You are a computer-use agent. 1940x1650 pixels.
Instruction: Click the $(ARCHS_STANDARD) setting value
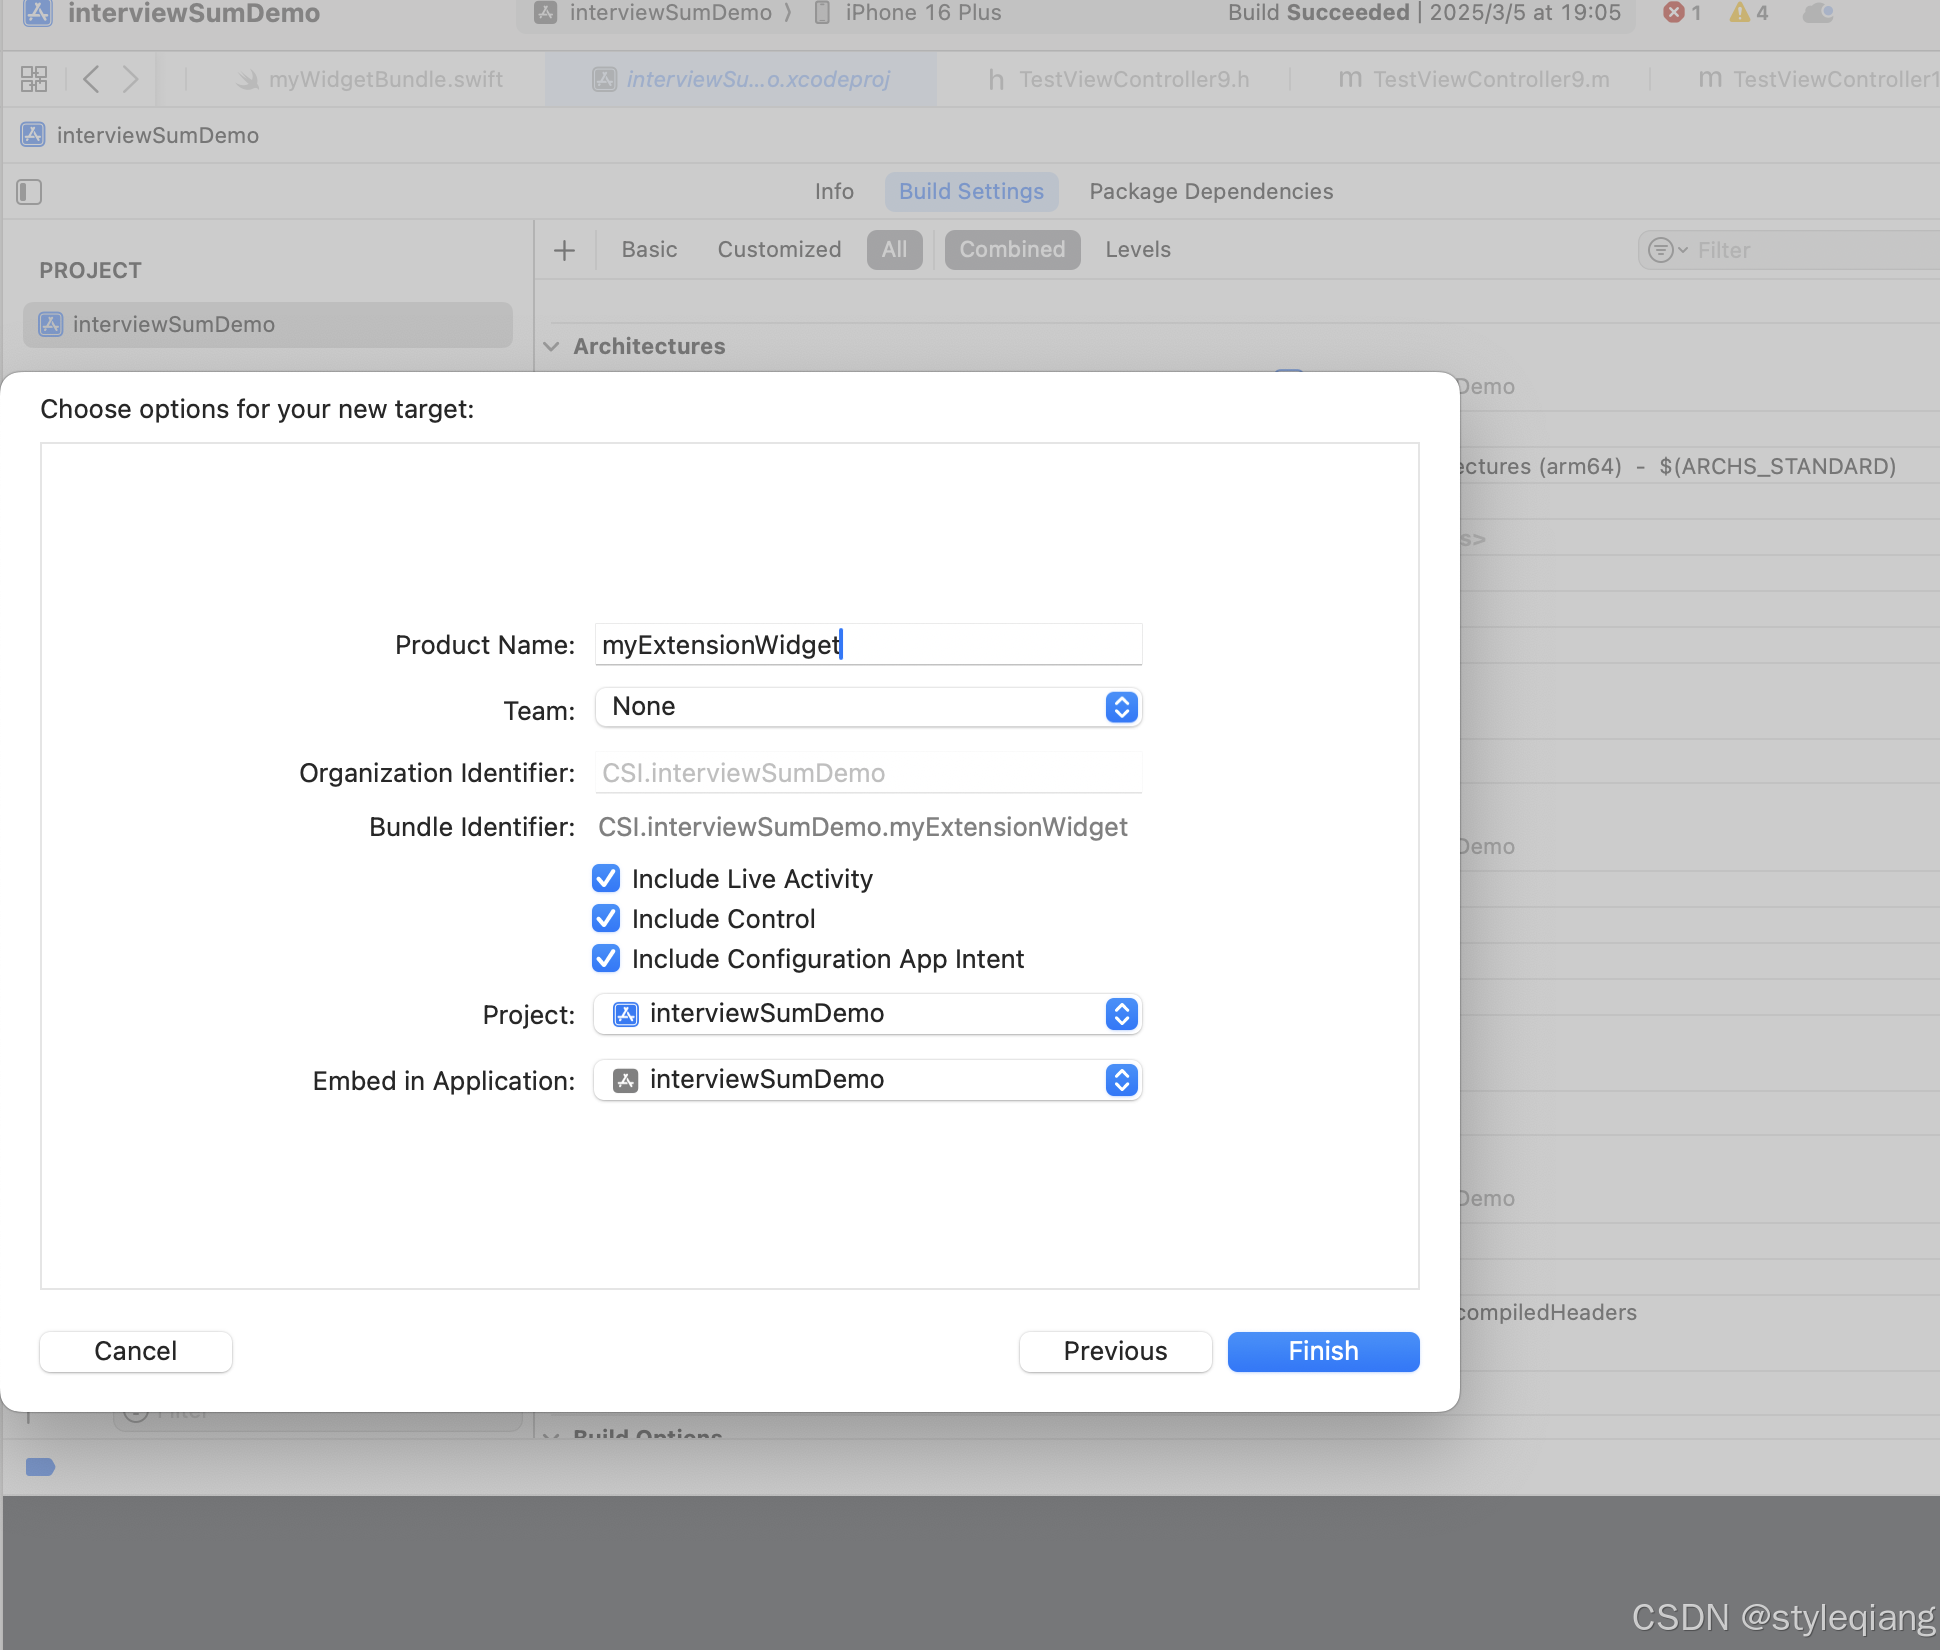1778,467
